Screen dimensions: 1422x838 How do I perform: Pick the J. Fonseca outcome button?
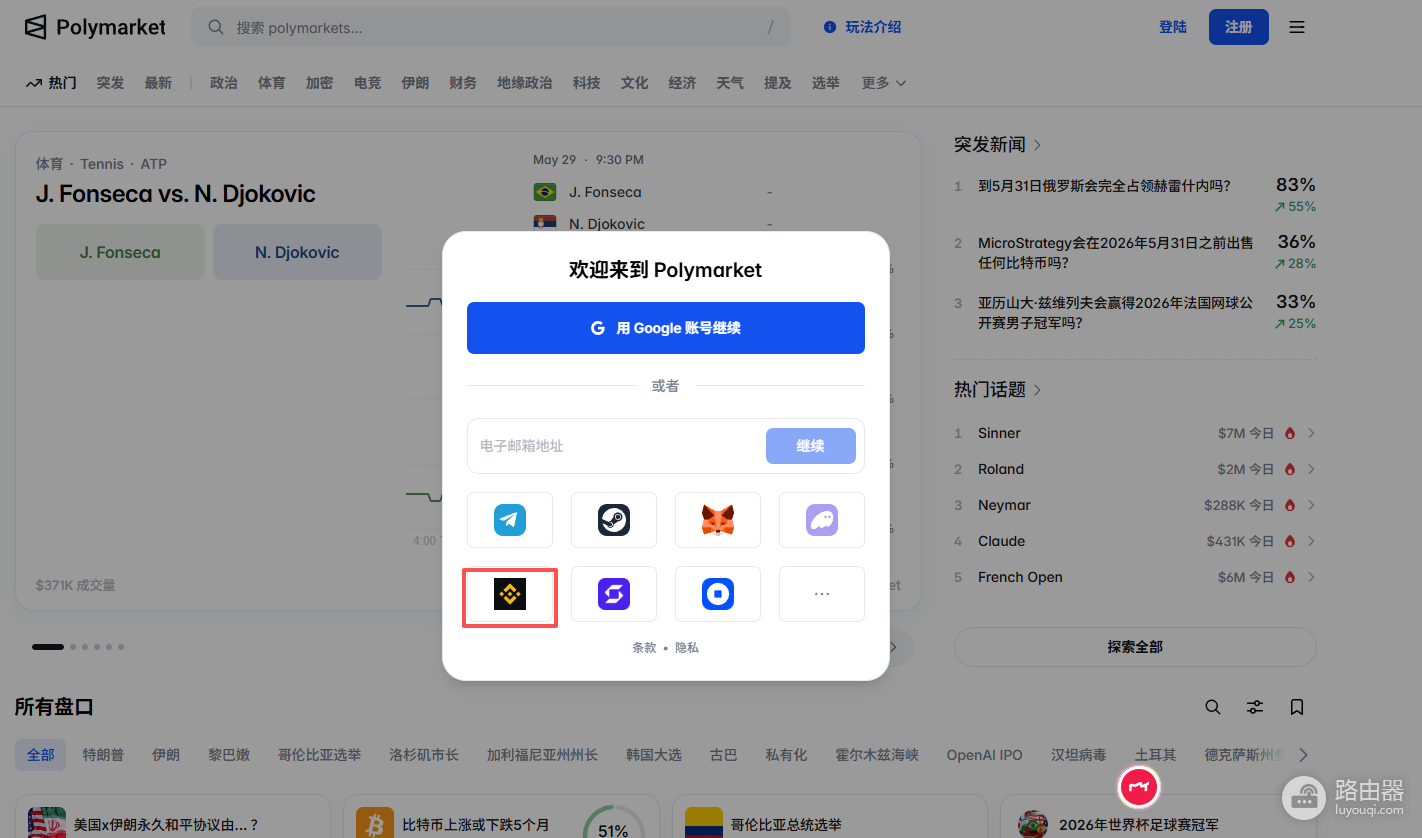pos(120,252)
